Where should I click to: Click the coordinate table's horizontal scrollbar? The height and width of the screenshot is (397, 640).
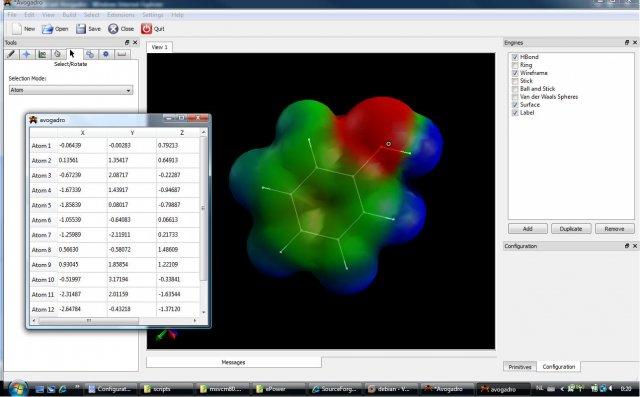click(x=114, y=321)
